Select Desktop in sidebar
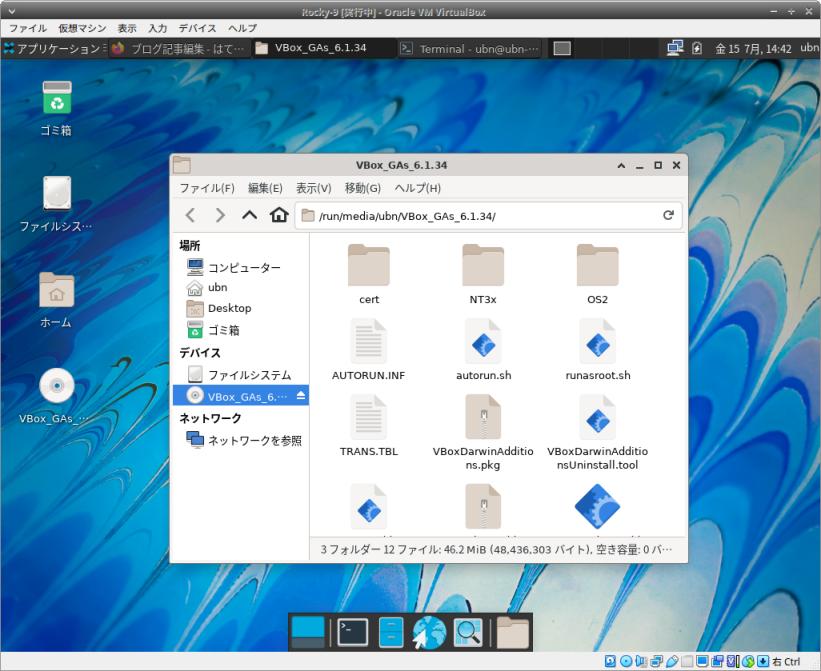This screenshot has height=671, width=821. (241, 308)
